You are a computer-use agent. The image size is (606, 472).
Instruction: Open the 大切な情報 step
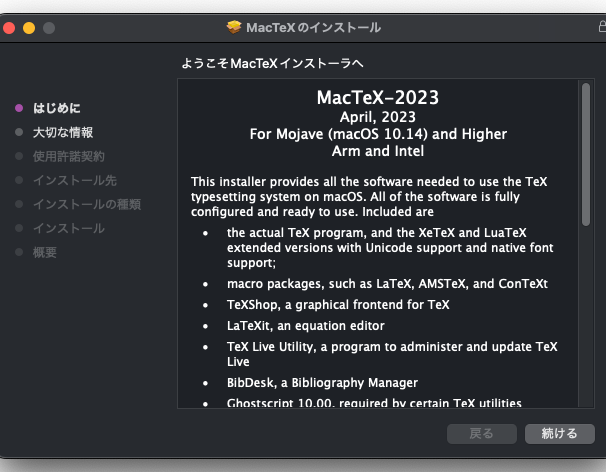click(x=63, y=132)
